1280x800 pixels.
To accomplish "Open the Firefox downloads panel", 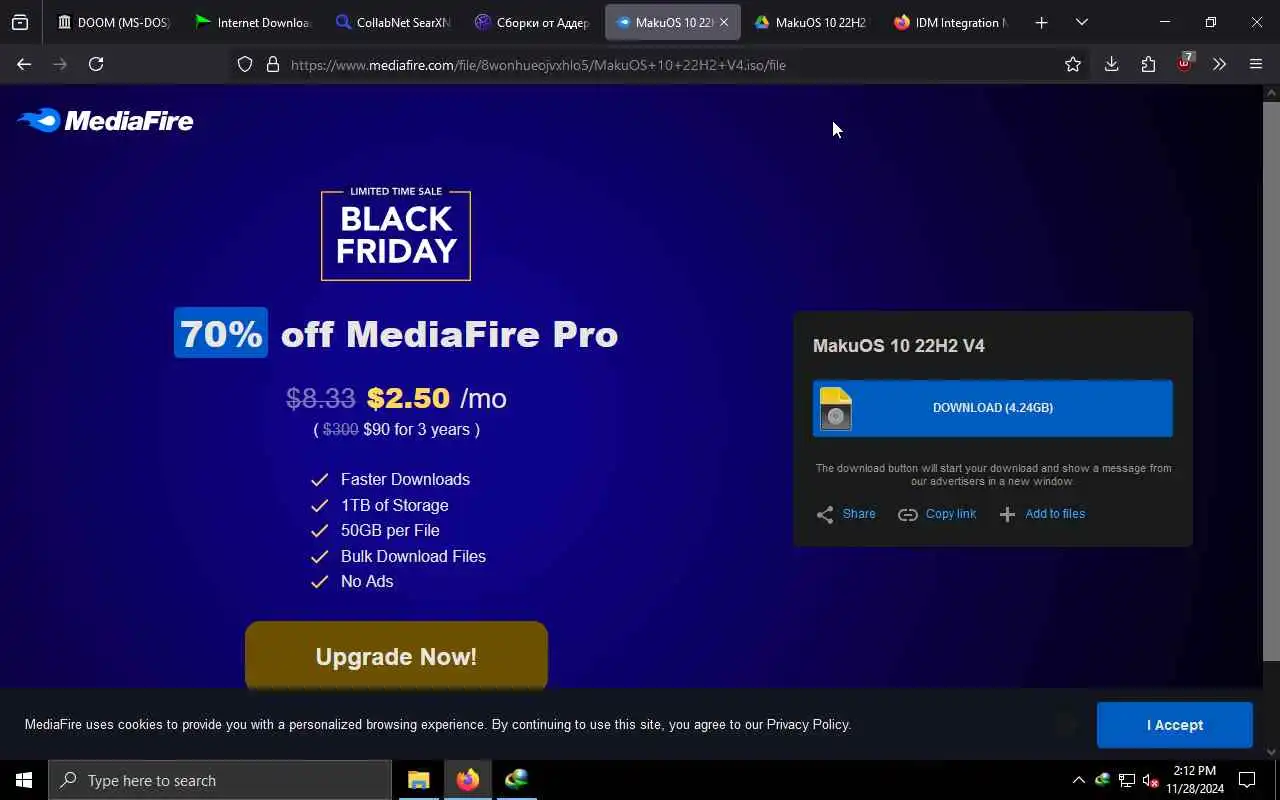I will (x=1111, y=64).
